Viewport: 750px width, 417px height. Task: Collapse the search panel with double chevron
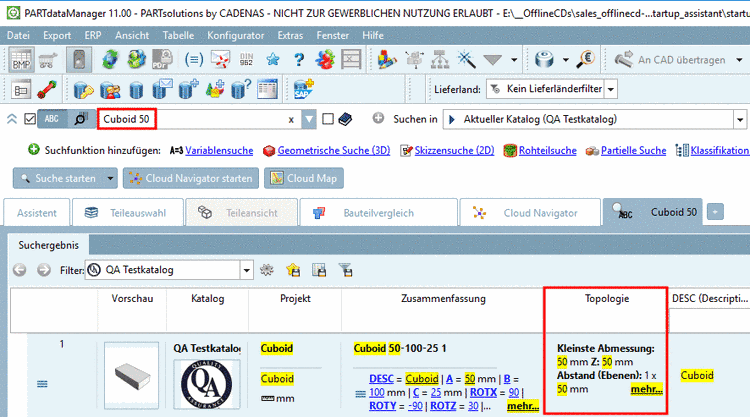[x=12, y=119]
